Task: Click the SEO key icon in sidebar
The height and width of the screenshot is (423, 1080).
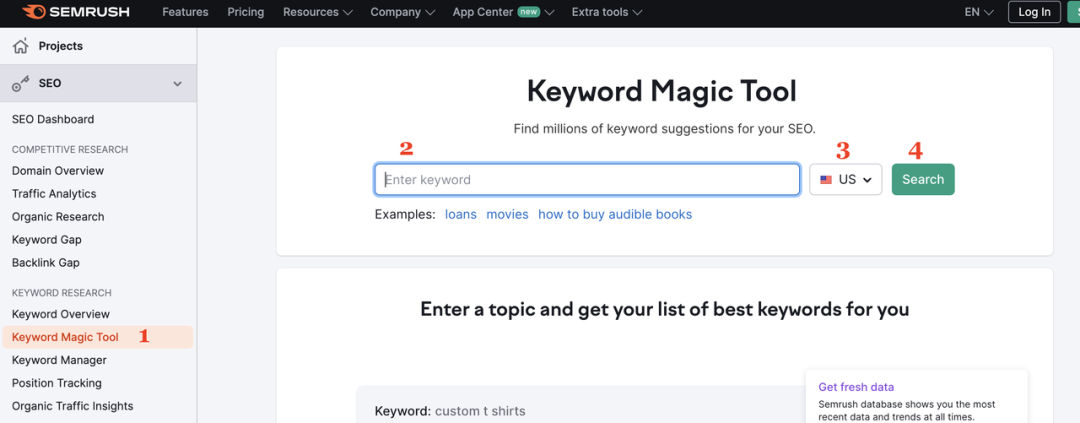Action: (20, 84)
